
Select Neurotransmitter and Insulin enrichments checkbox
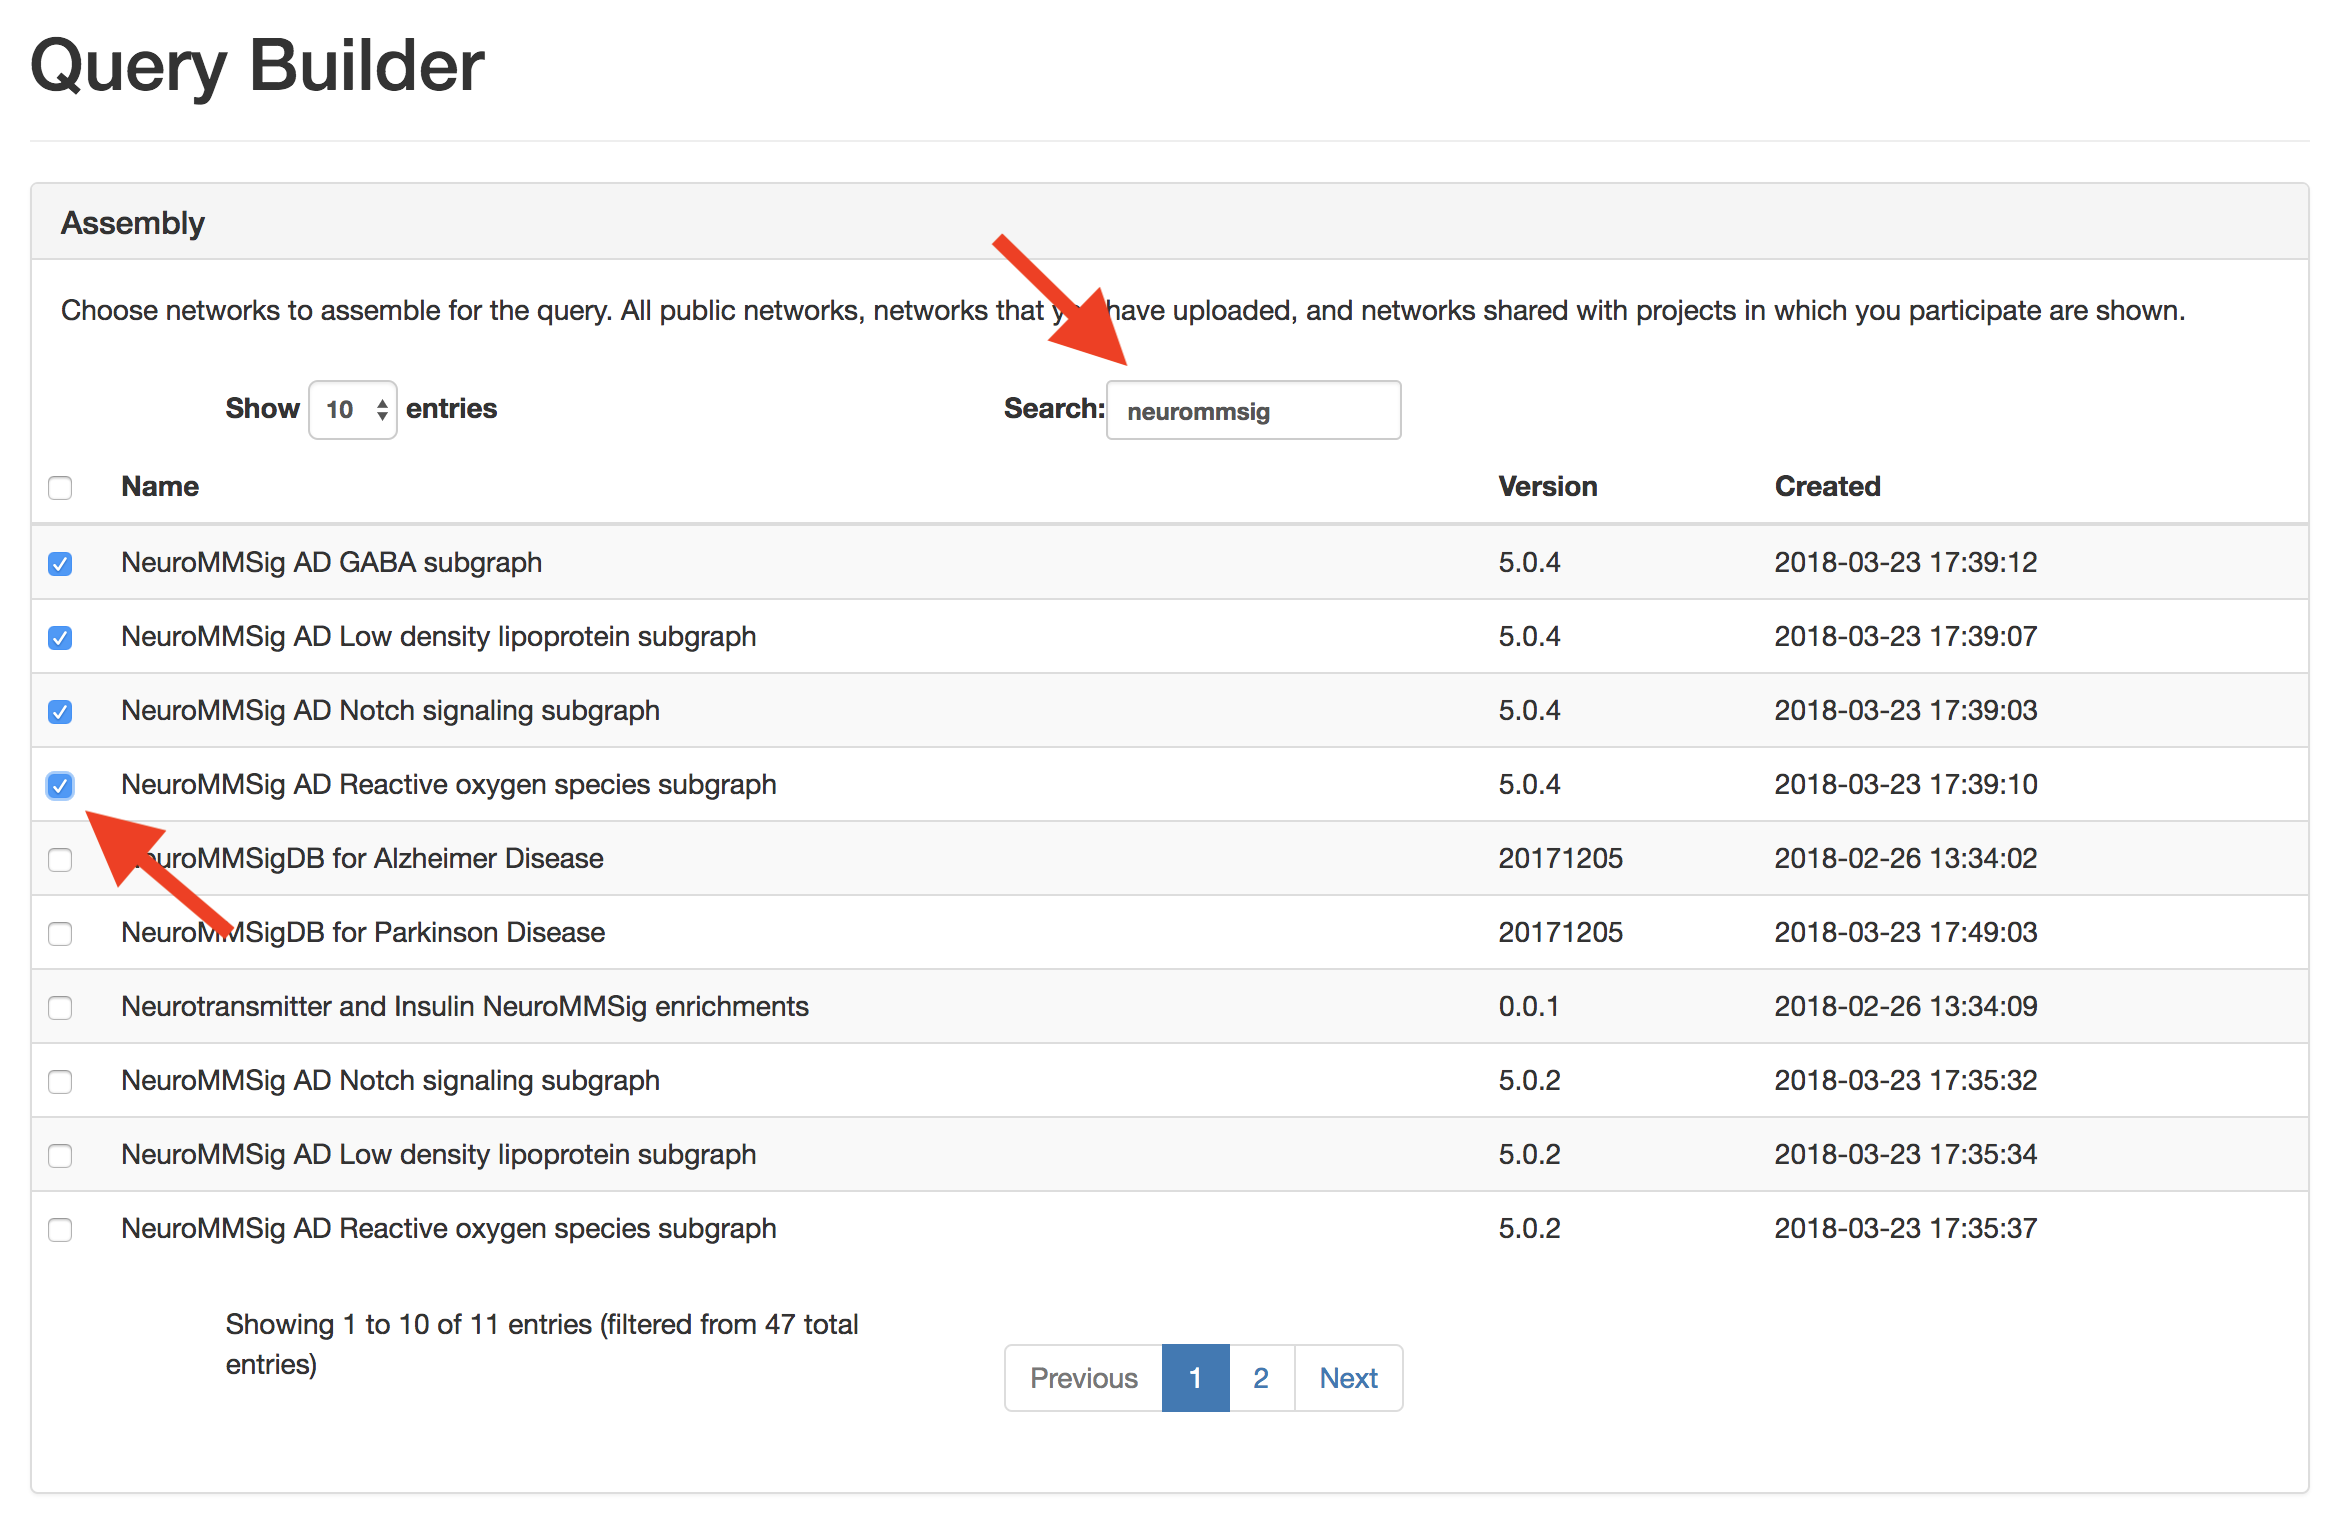coord(60,1008)
